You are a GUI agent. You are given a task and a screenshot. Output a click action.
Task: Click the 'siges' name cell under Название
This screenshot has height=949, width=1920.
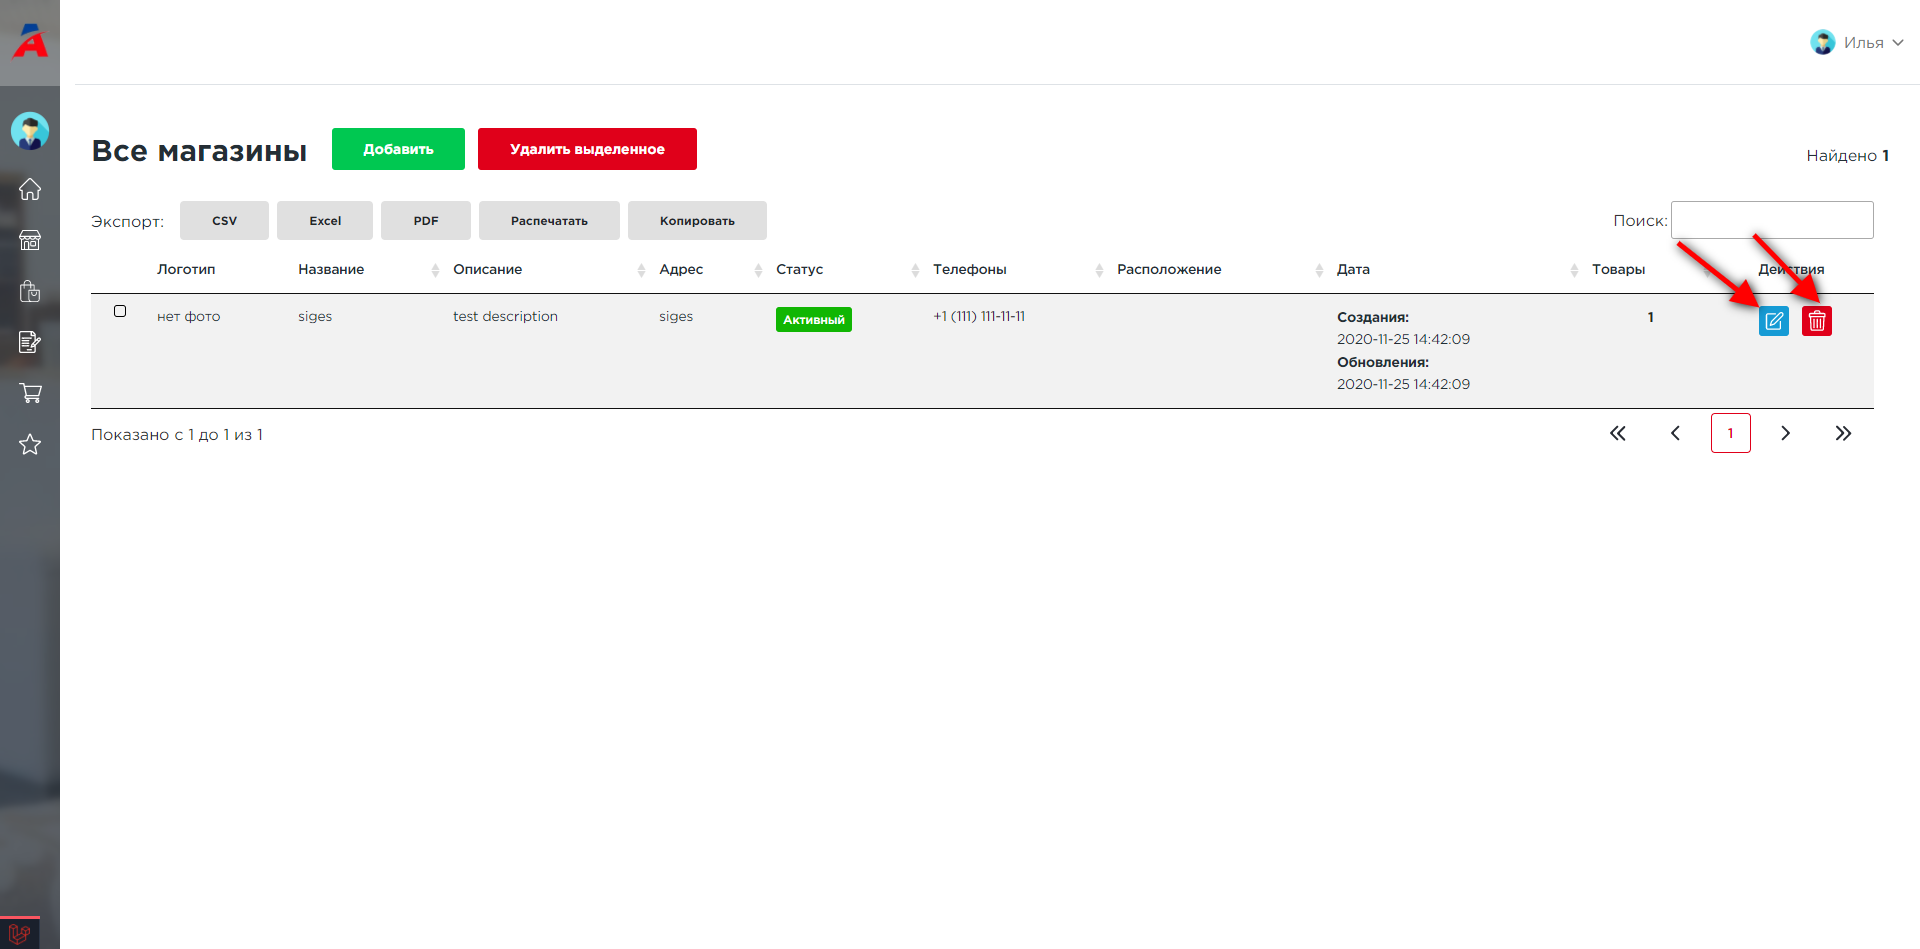(315, 316)
